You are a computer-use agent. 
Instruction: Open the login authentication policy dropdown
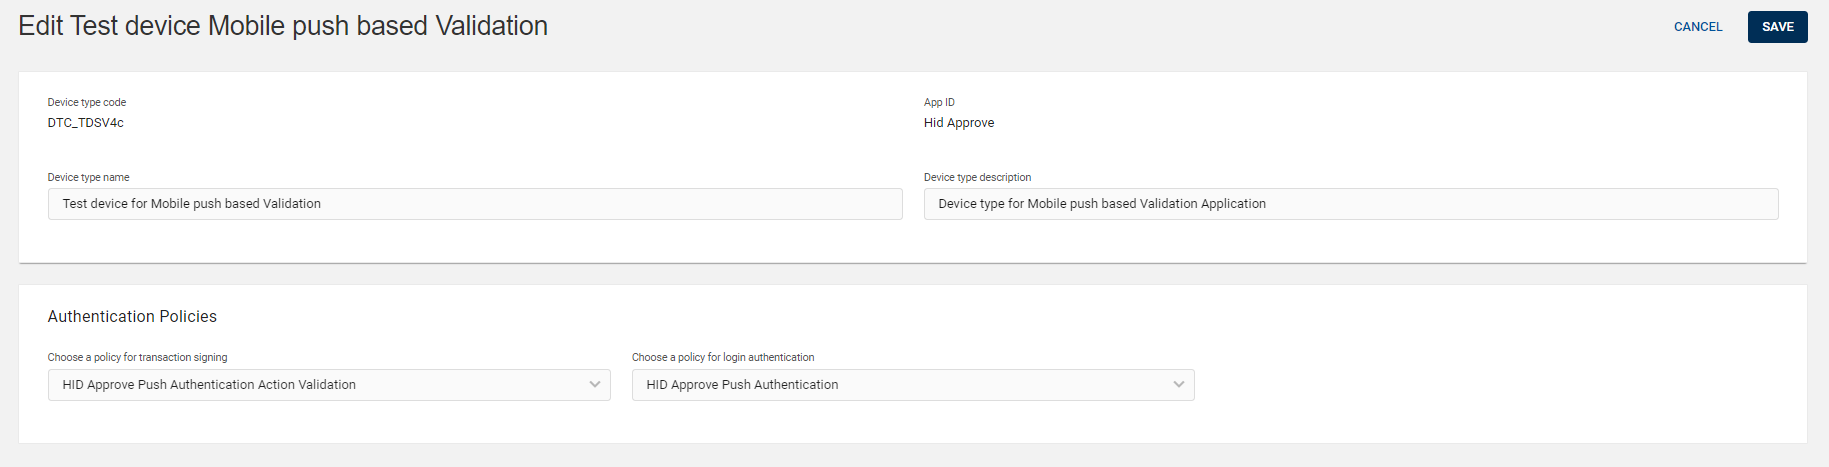900,385
